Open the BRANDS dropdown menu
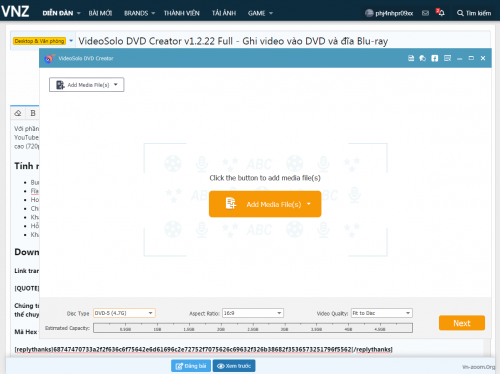 tap(139, 13)
